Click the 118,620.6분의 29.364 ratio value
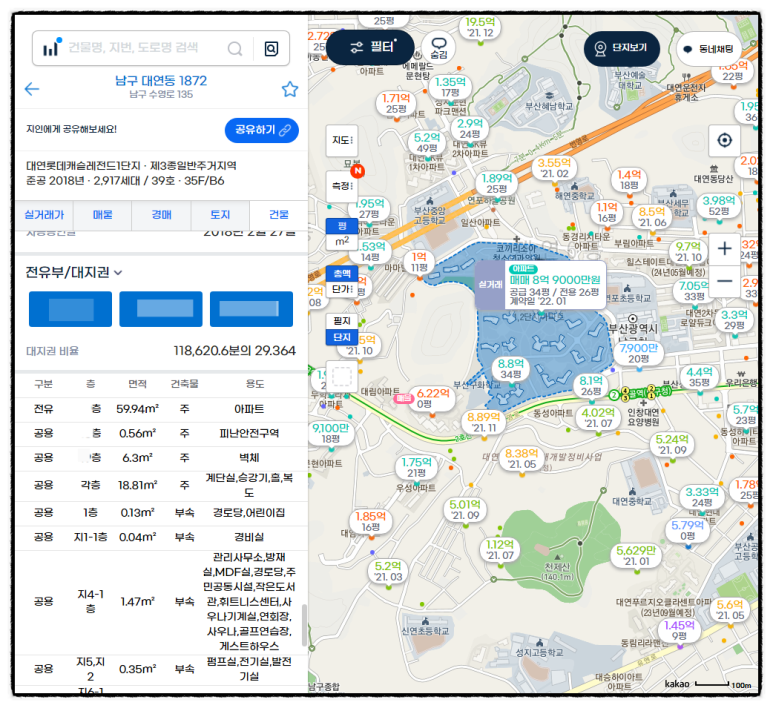 click(x=235, y=351)
